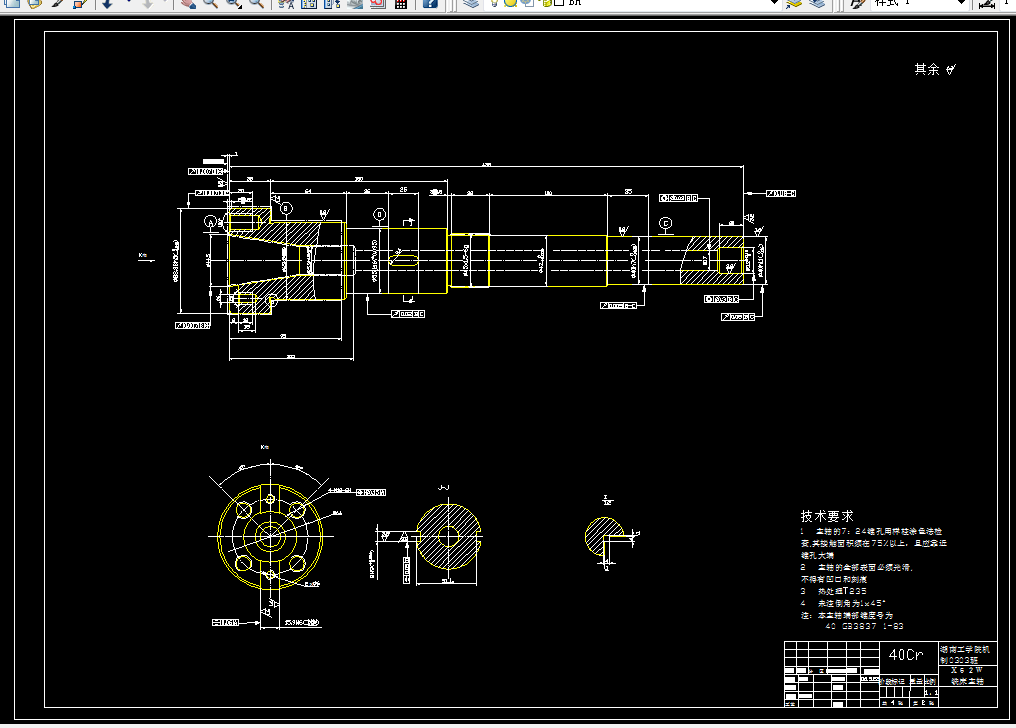The height and width of the screenshot is (728, 1016).
Task: Select the 40Cr material text in title block
Action: (906, 655)
